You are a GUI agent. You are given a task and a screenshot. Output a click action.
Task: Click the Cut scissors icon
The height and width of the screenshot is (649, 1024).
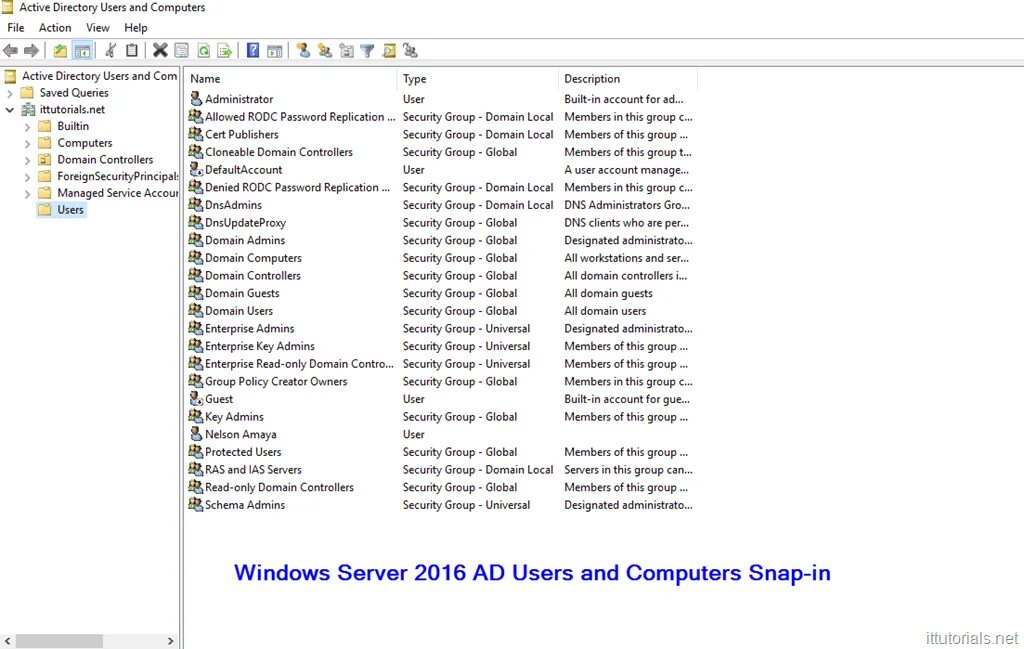(x=110, y=50)
